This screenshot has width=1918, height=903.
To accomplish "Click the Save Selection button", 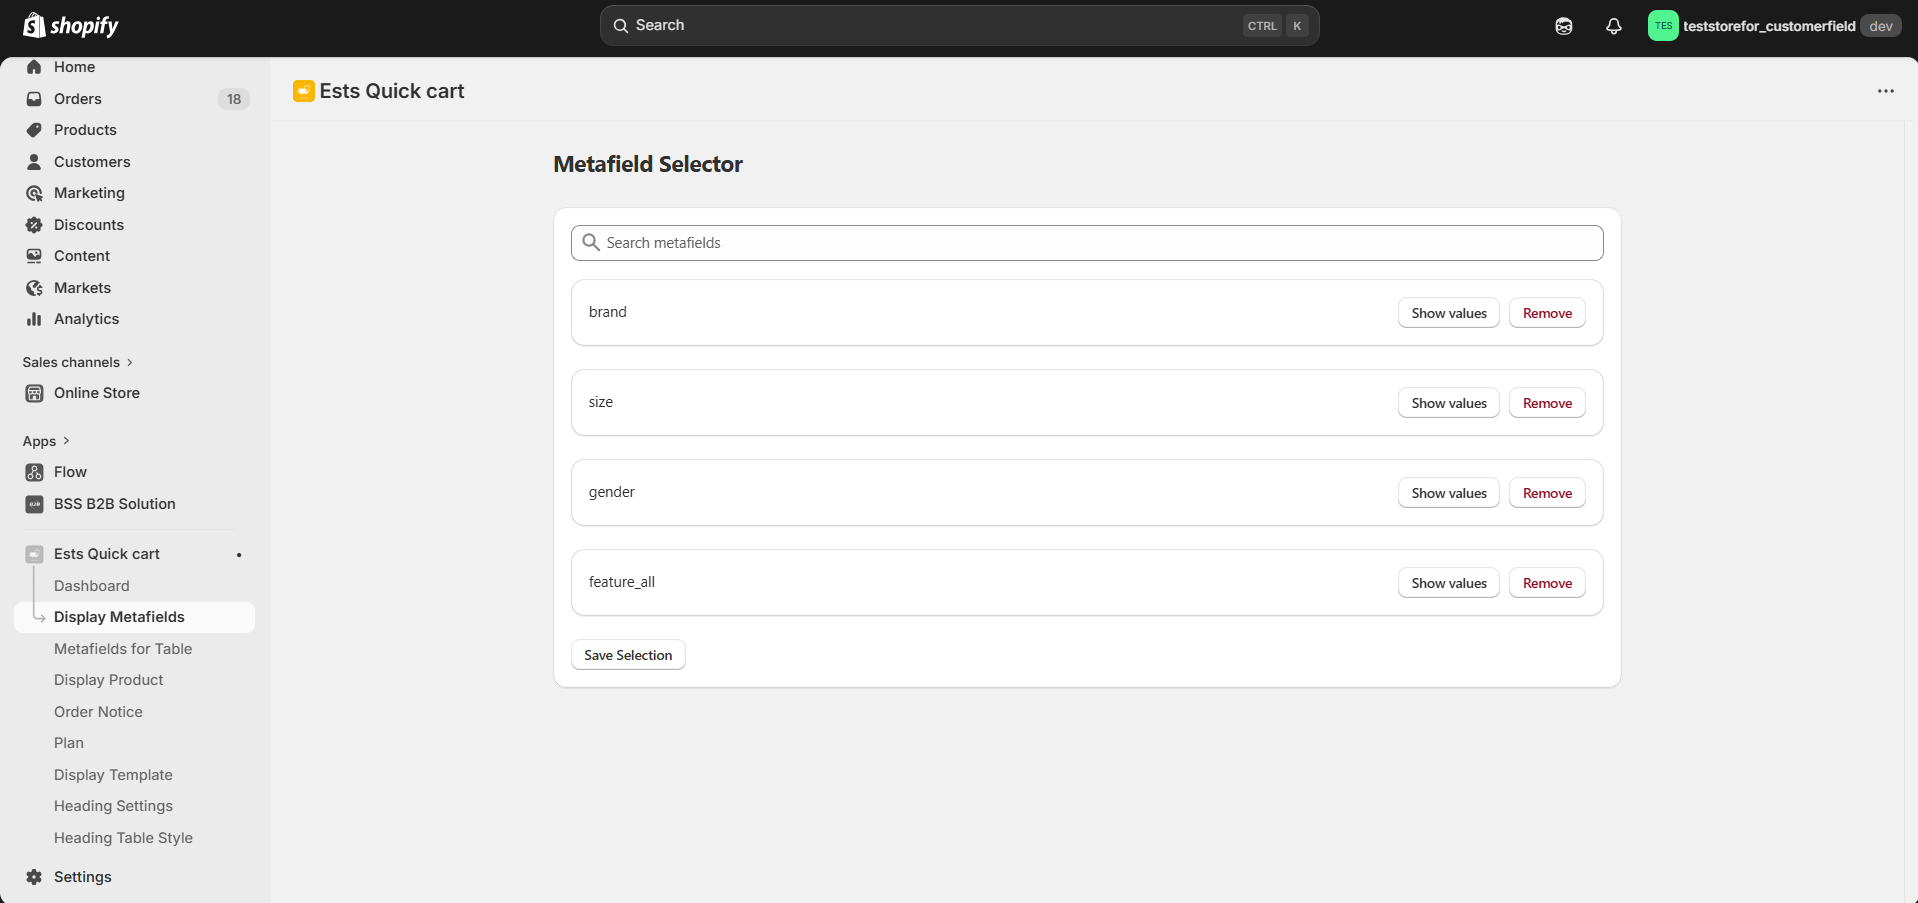I will coord(628,655).
